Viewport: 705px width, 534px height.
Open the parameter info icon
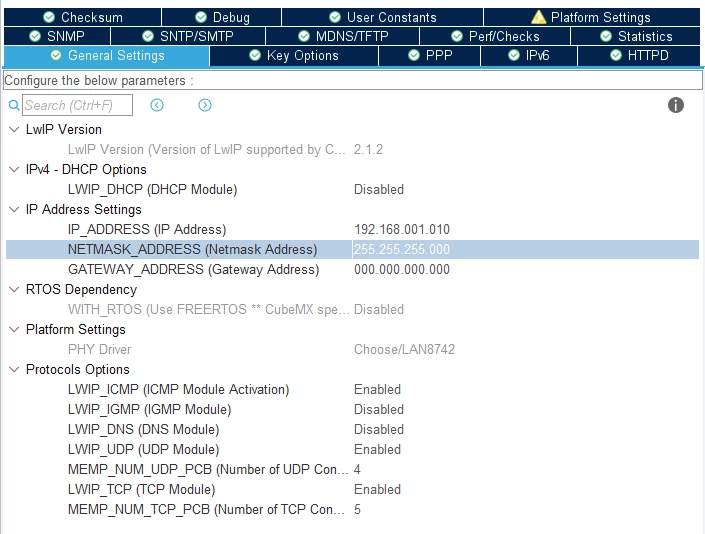[x=675, y=105]
